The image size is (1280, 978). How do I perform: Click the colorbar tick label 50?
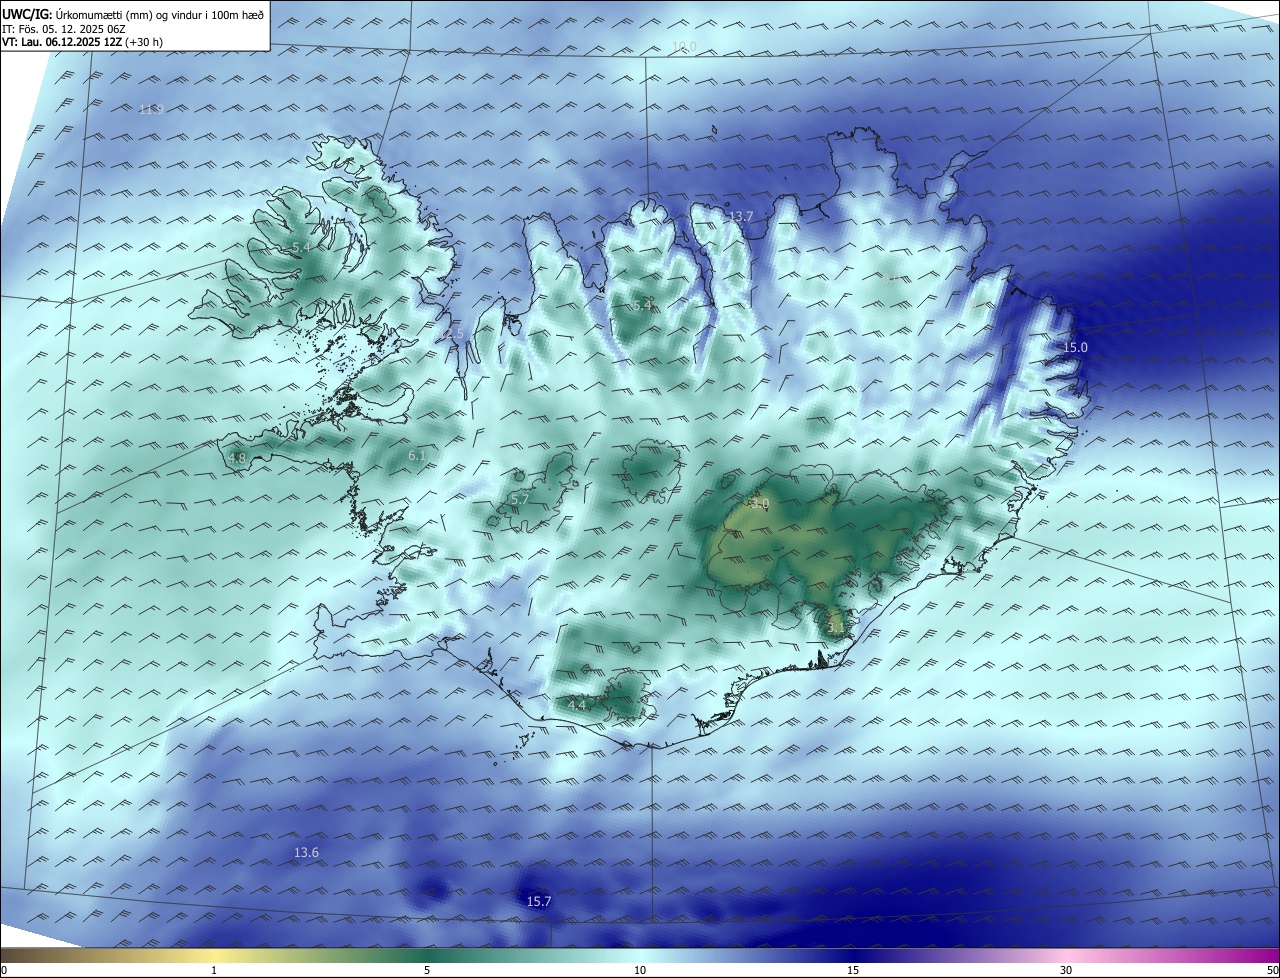tap(1272, 970)
